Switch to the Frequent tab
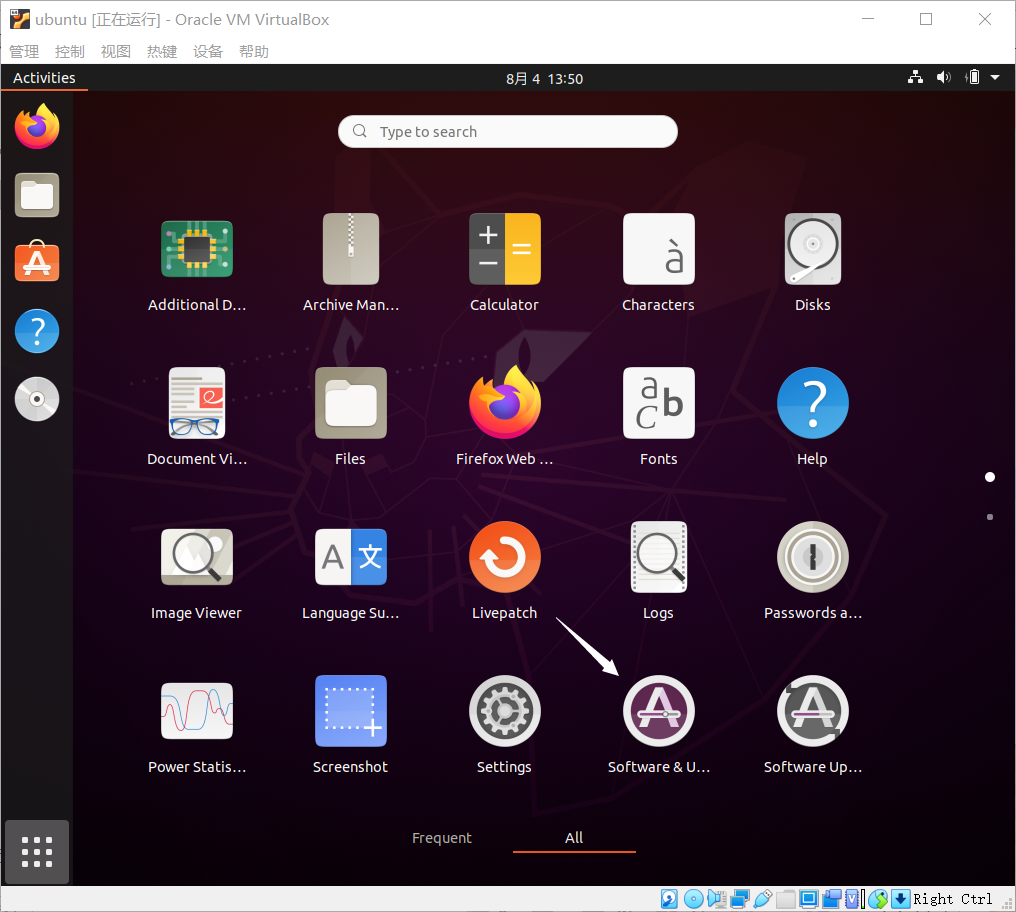This screenshot has width=1016, height=912. (442, 838)
